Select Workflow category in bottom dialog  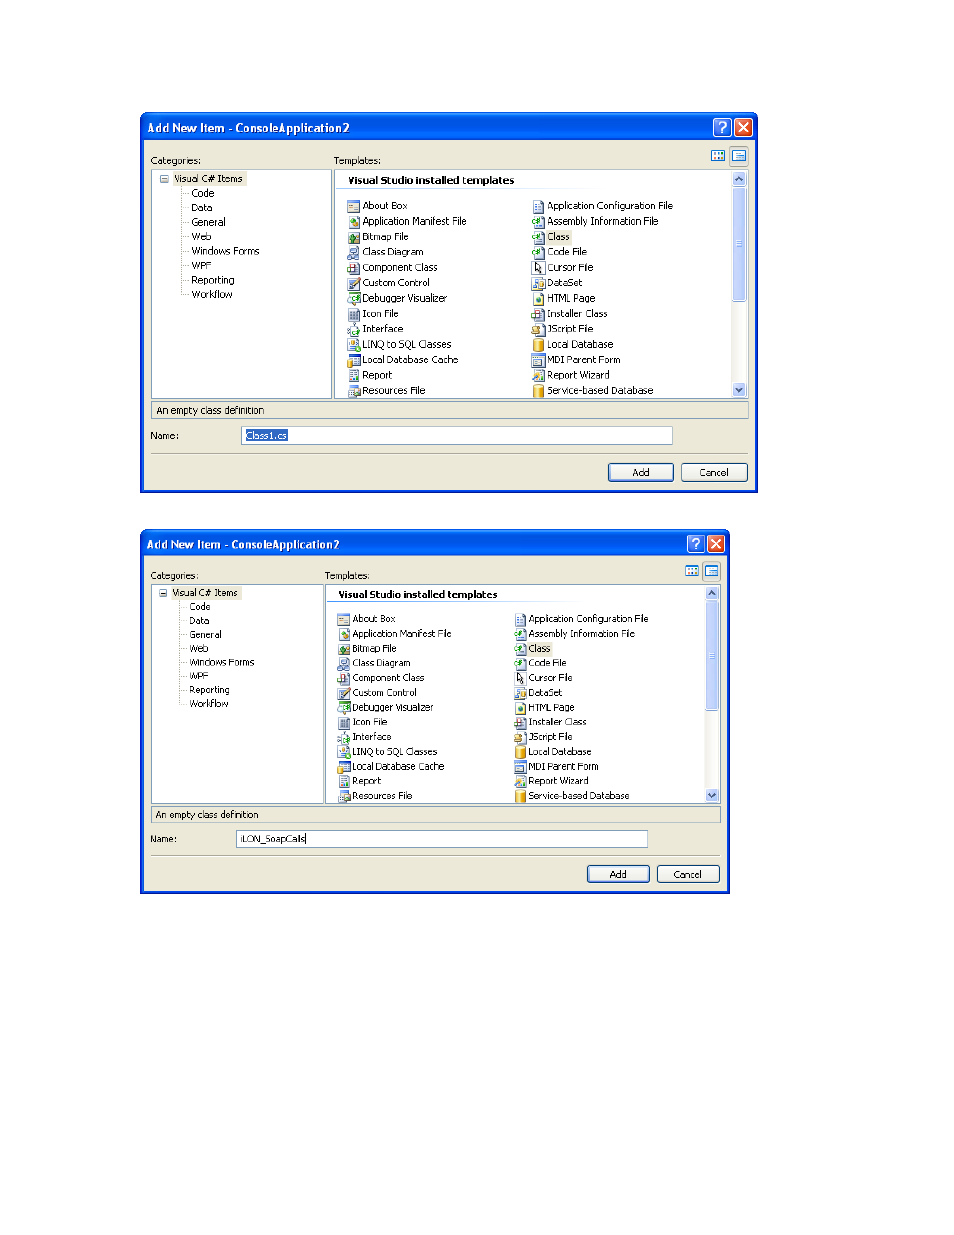click(209, 704)
